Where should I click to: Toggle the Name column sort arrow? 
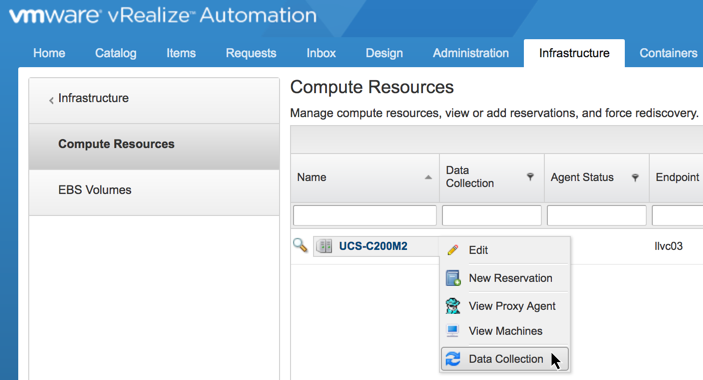(x=428, y=177)
